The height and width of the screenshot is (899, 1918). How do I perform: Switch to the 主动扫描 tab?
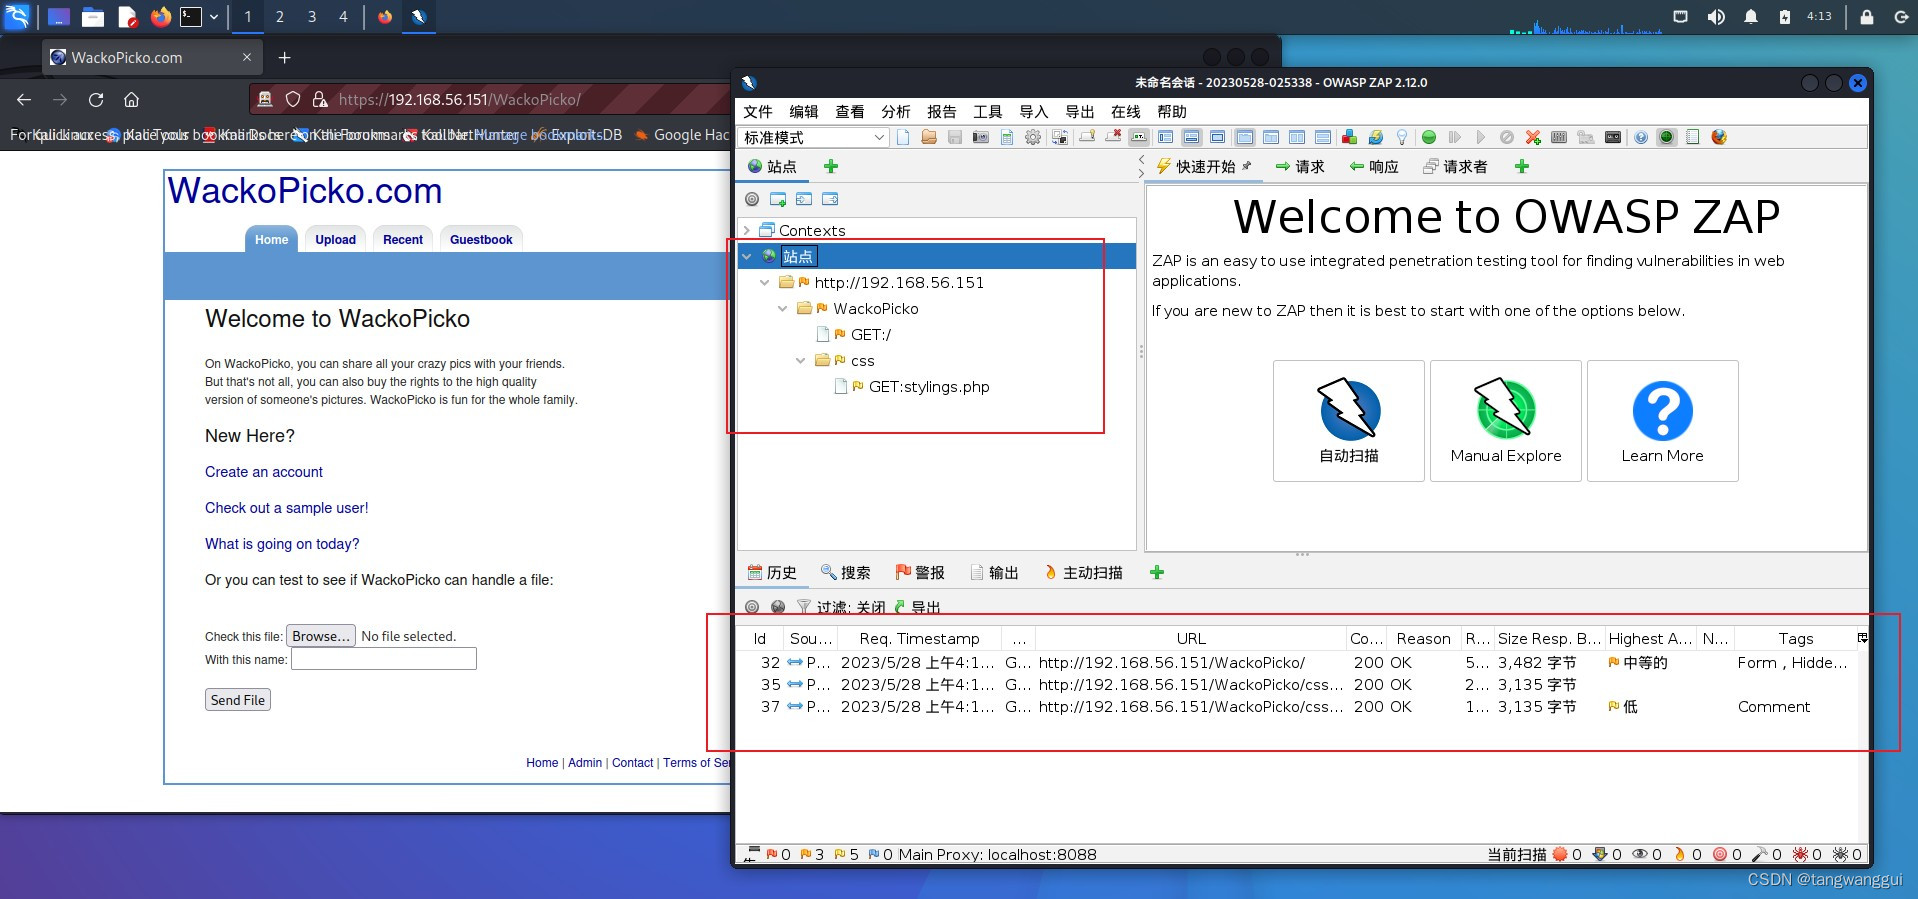click(1084, 573)
